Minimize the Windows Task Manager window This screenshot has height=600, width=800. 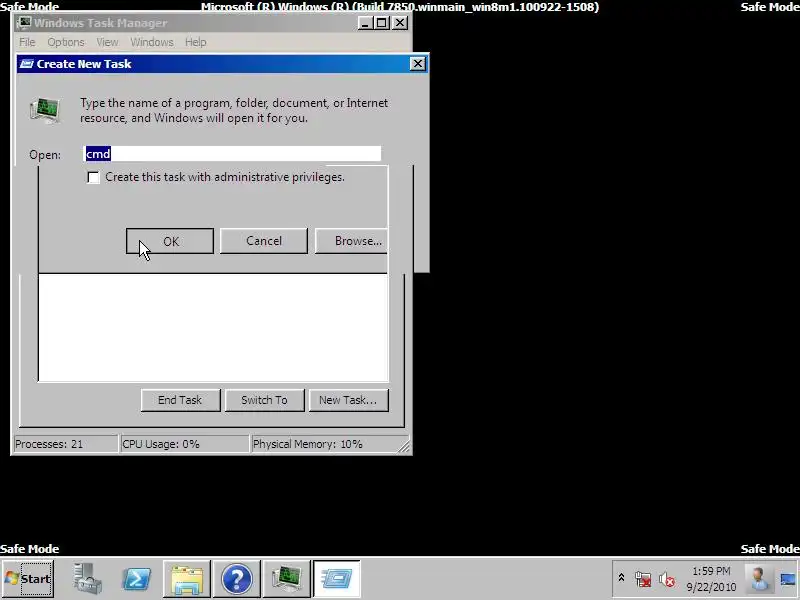[365, 23]
